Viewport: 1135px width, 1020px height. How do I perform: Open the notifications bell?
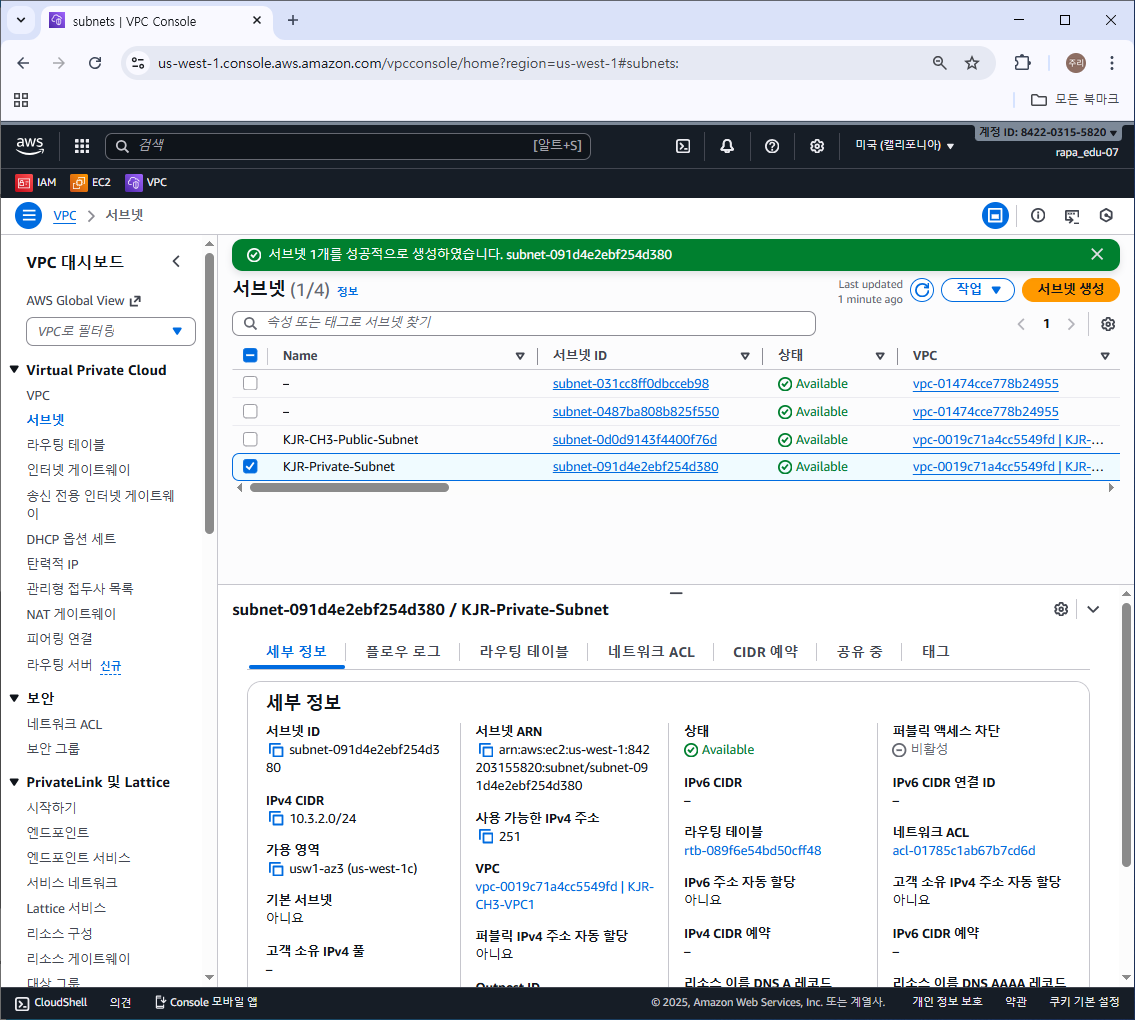[x=727, y=146]
